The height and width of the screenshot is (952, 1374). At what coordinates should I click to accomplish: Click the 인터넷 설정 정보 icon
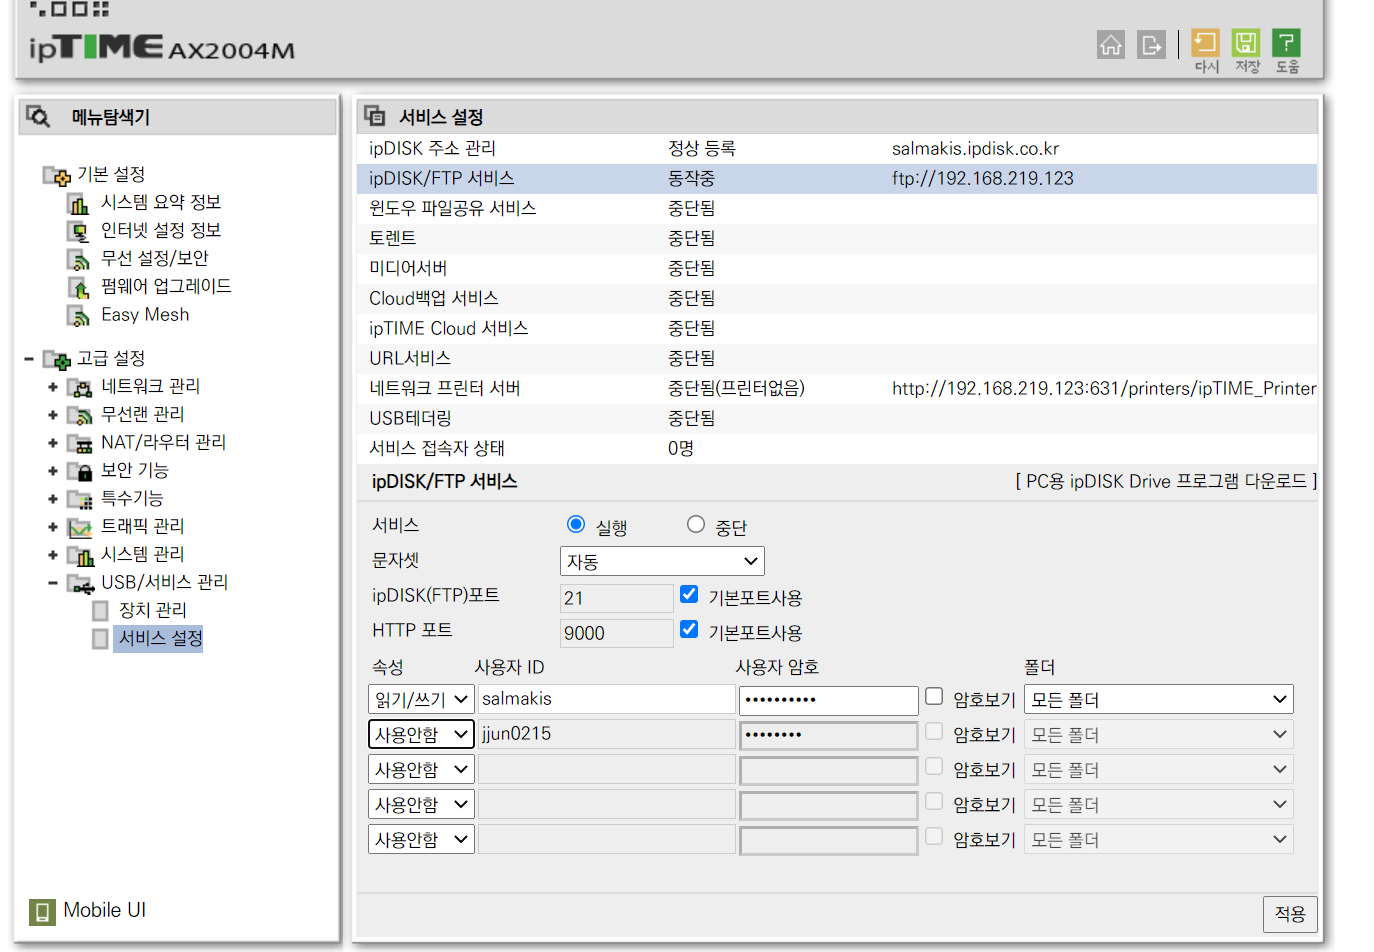pos(79,231)
